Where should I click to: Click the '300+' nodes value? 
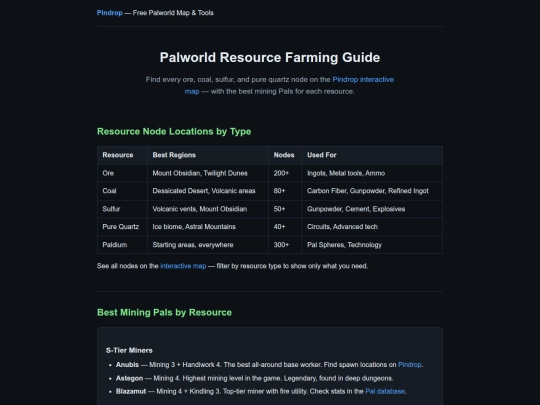pyautogui.click(x=281, y=245)
